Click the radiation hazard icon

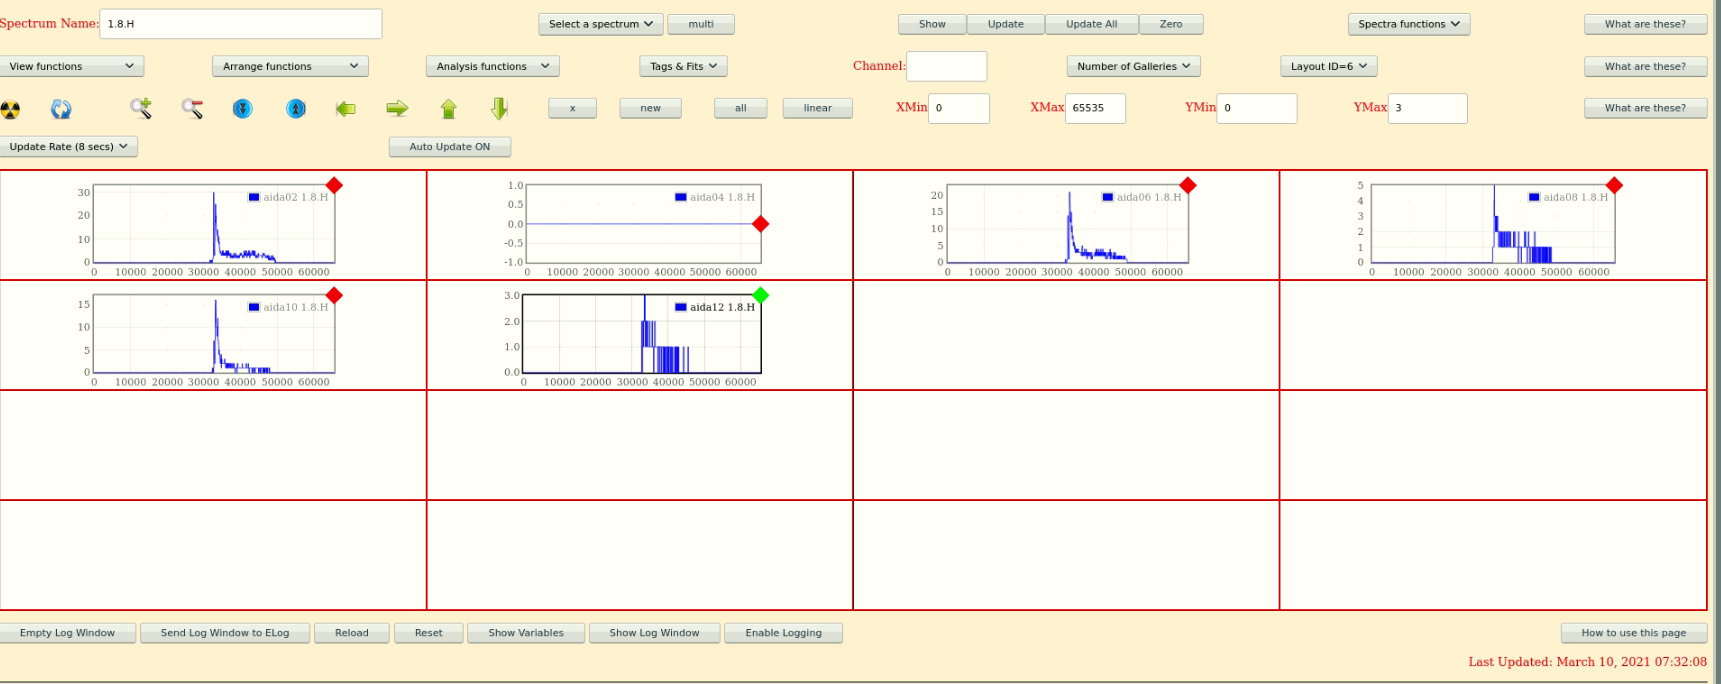pos(11,109)
